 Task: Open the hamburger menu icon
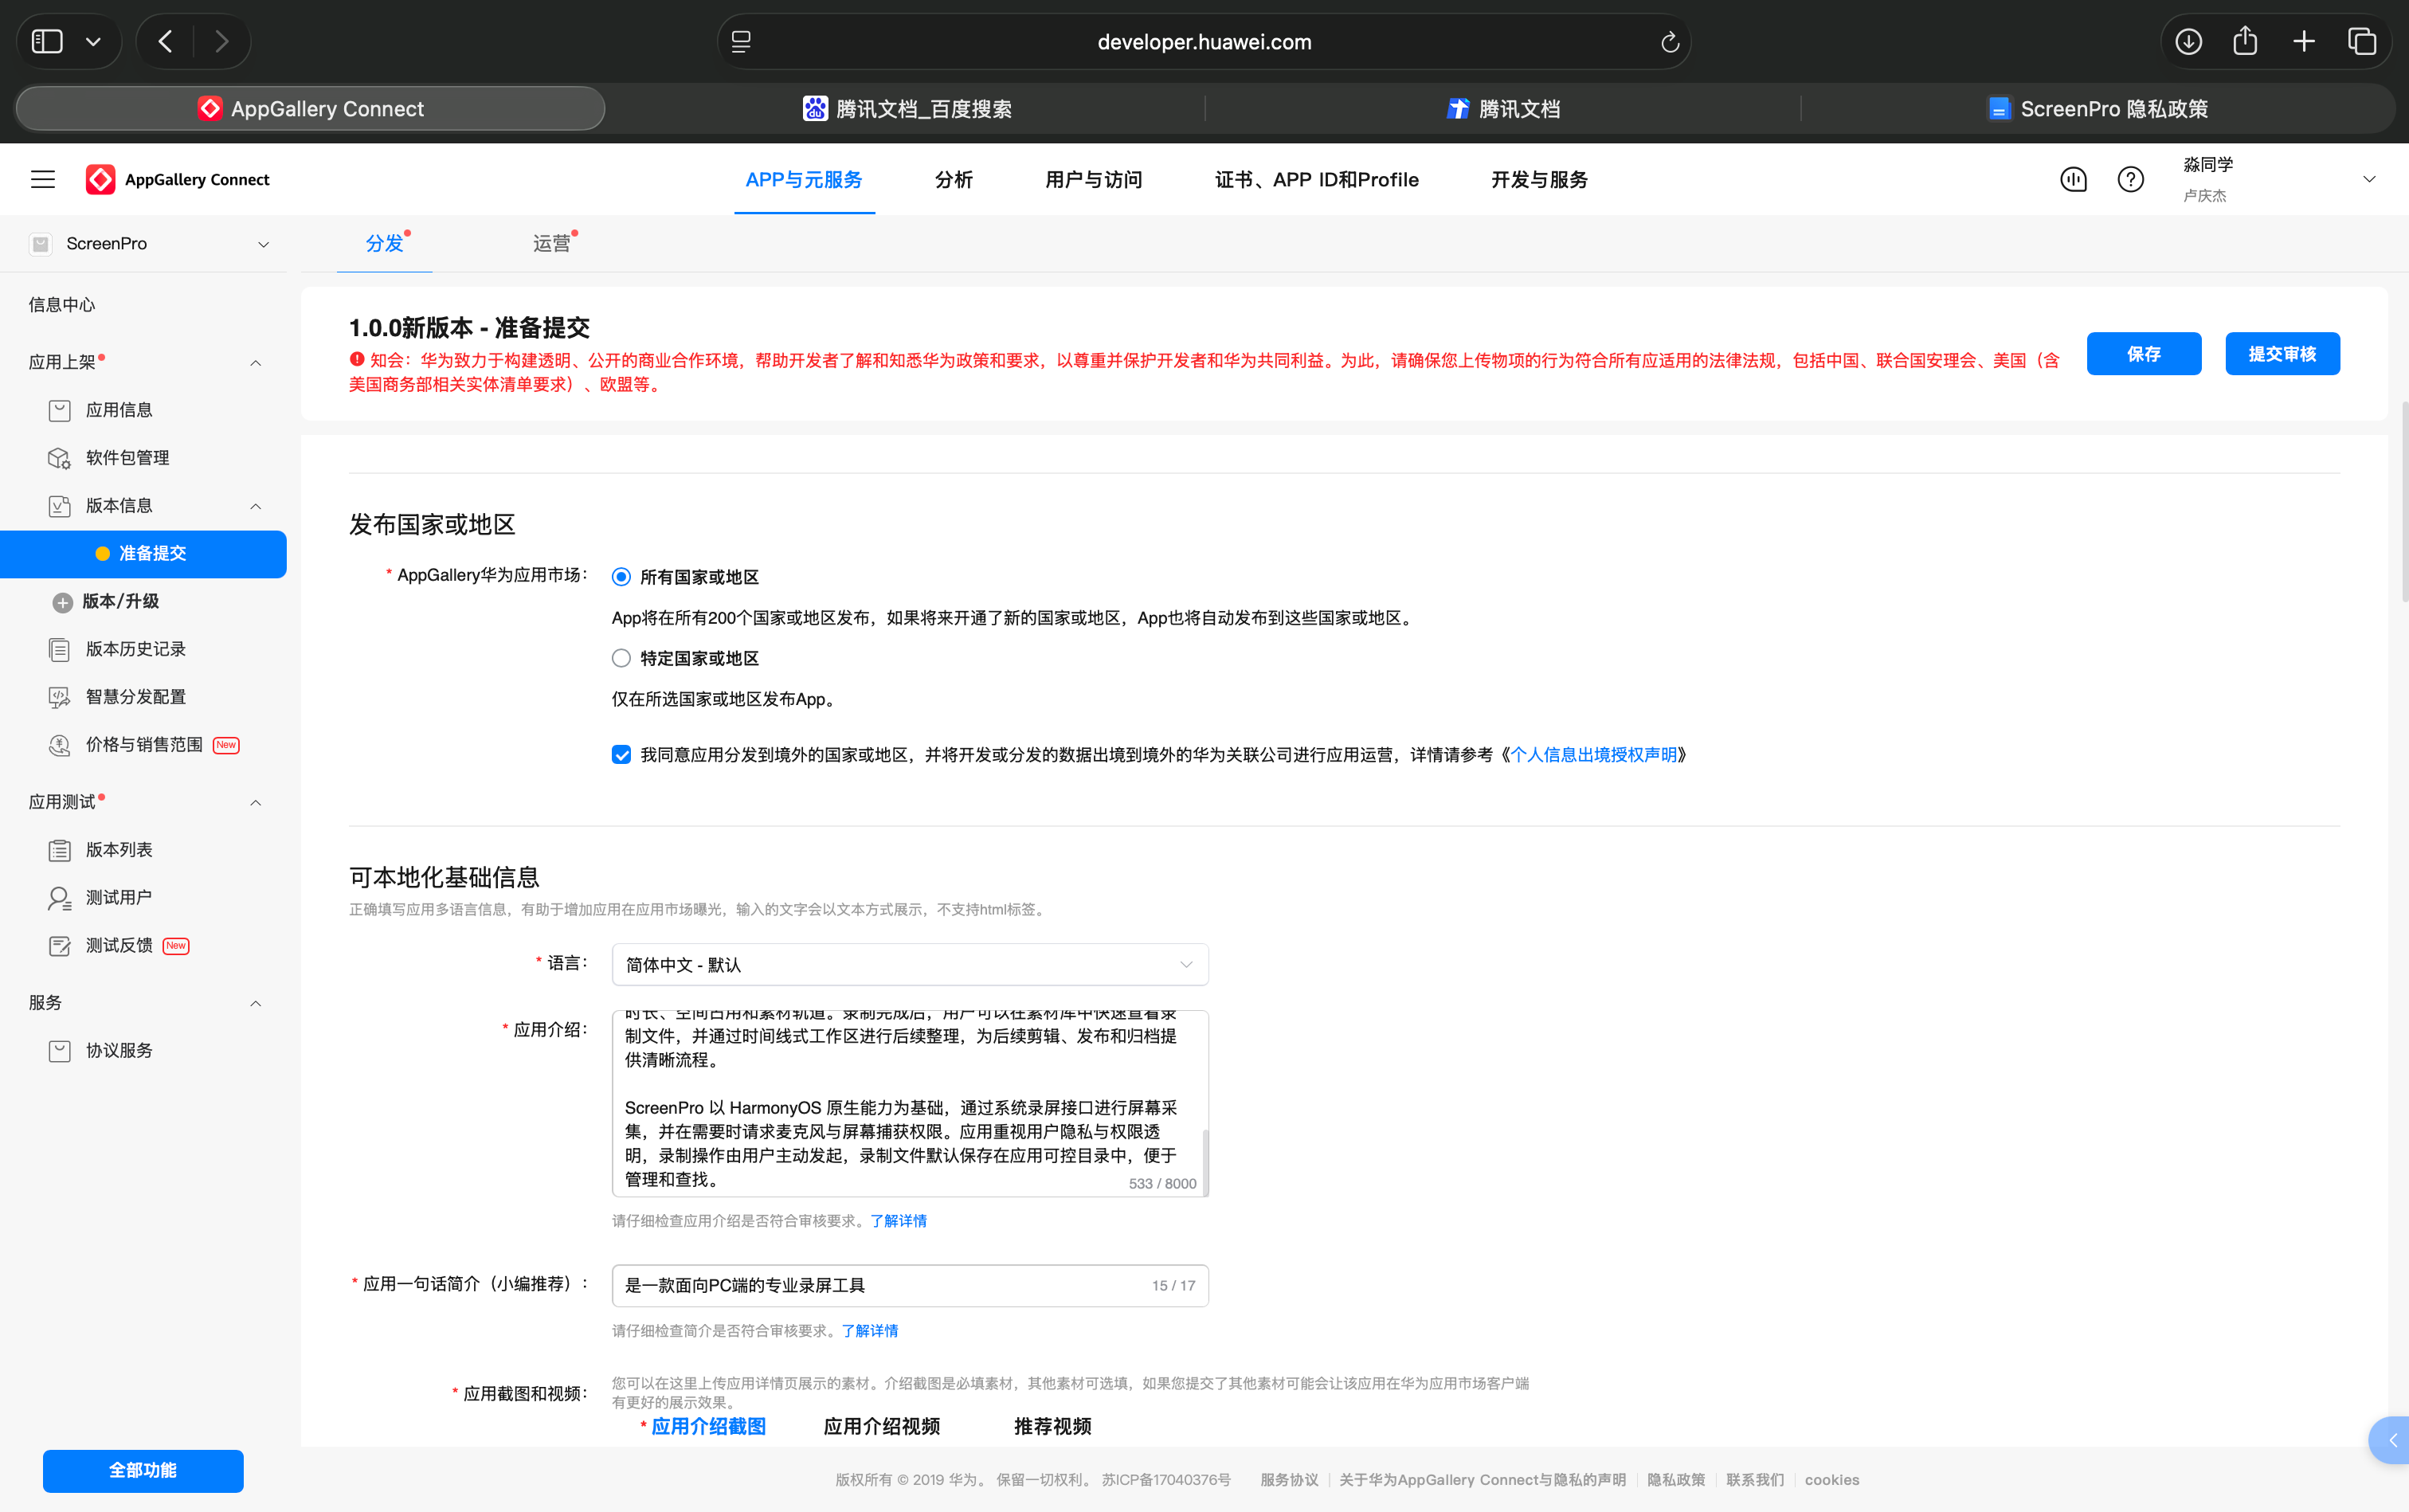pyautogui.click(x=43, y=179)
